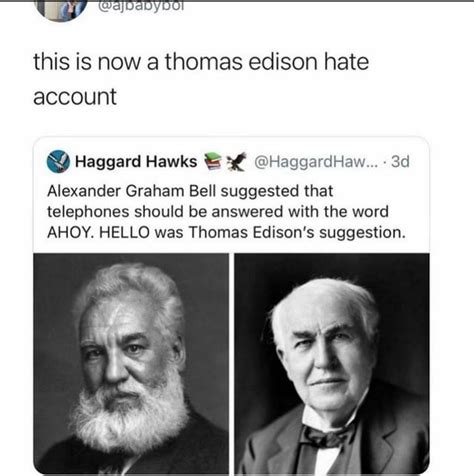Click the bow tie in right photo
The image size is (474, 476).
(x=323, y=436)
